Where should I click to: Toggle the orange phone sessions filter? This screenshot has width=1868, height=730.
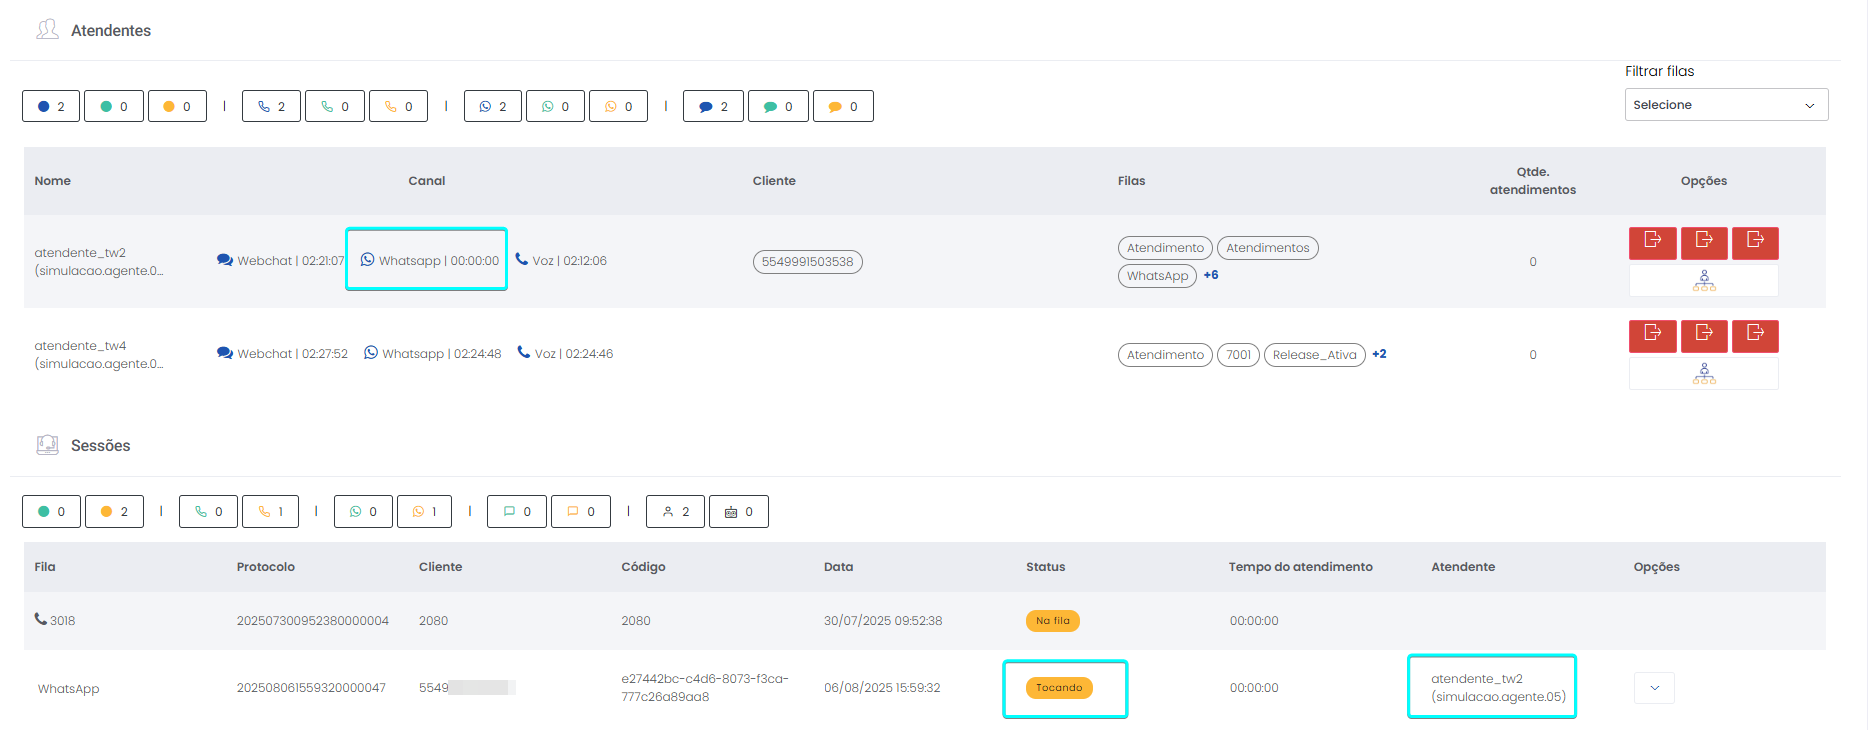point(270,512)
